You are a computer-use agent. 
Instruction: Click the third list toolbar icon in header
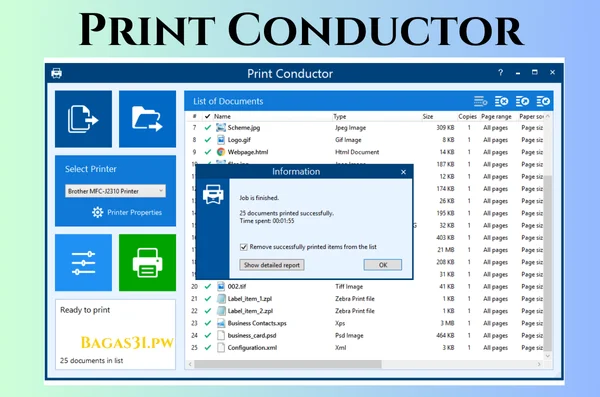coord(522,101)
